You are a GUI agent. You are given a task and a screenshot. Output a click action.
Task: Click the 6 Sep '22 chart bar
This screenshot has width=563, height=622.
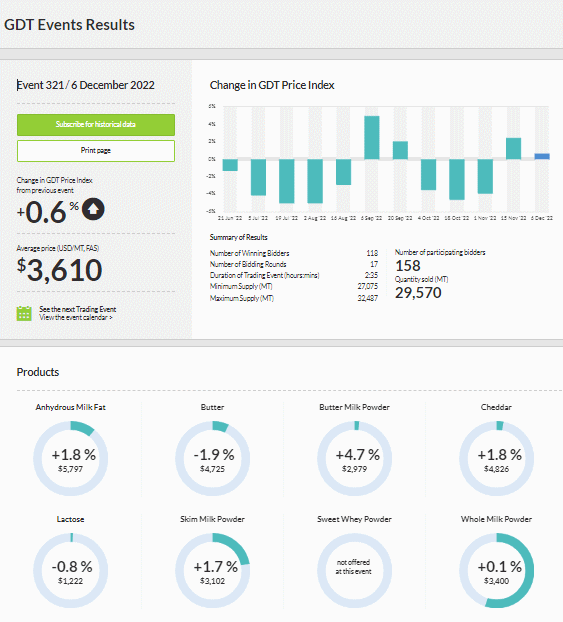[x=372, y=138]
